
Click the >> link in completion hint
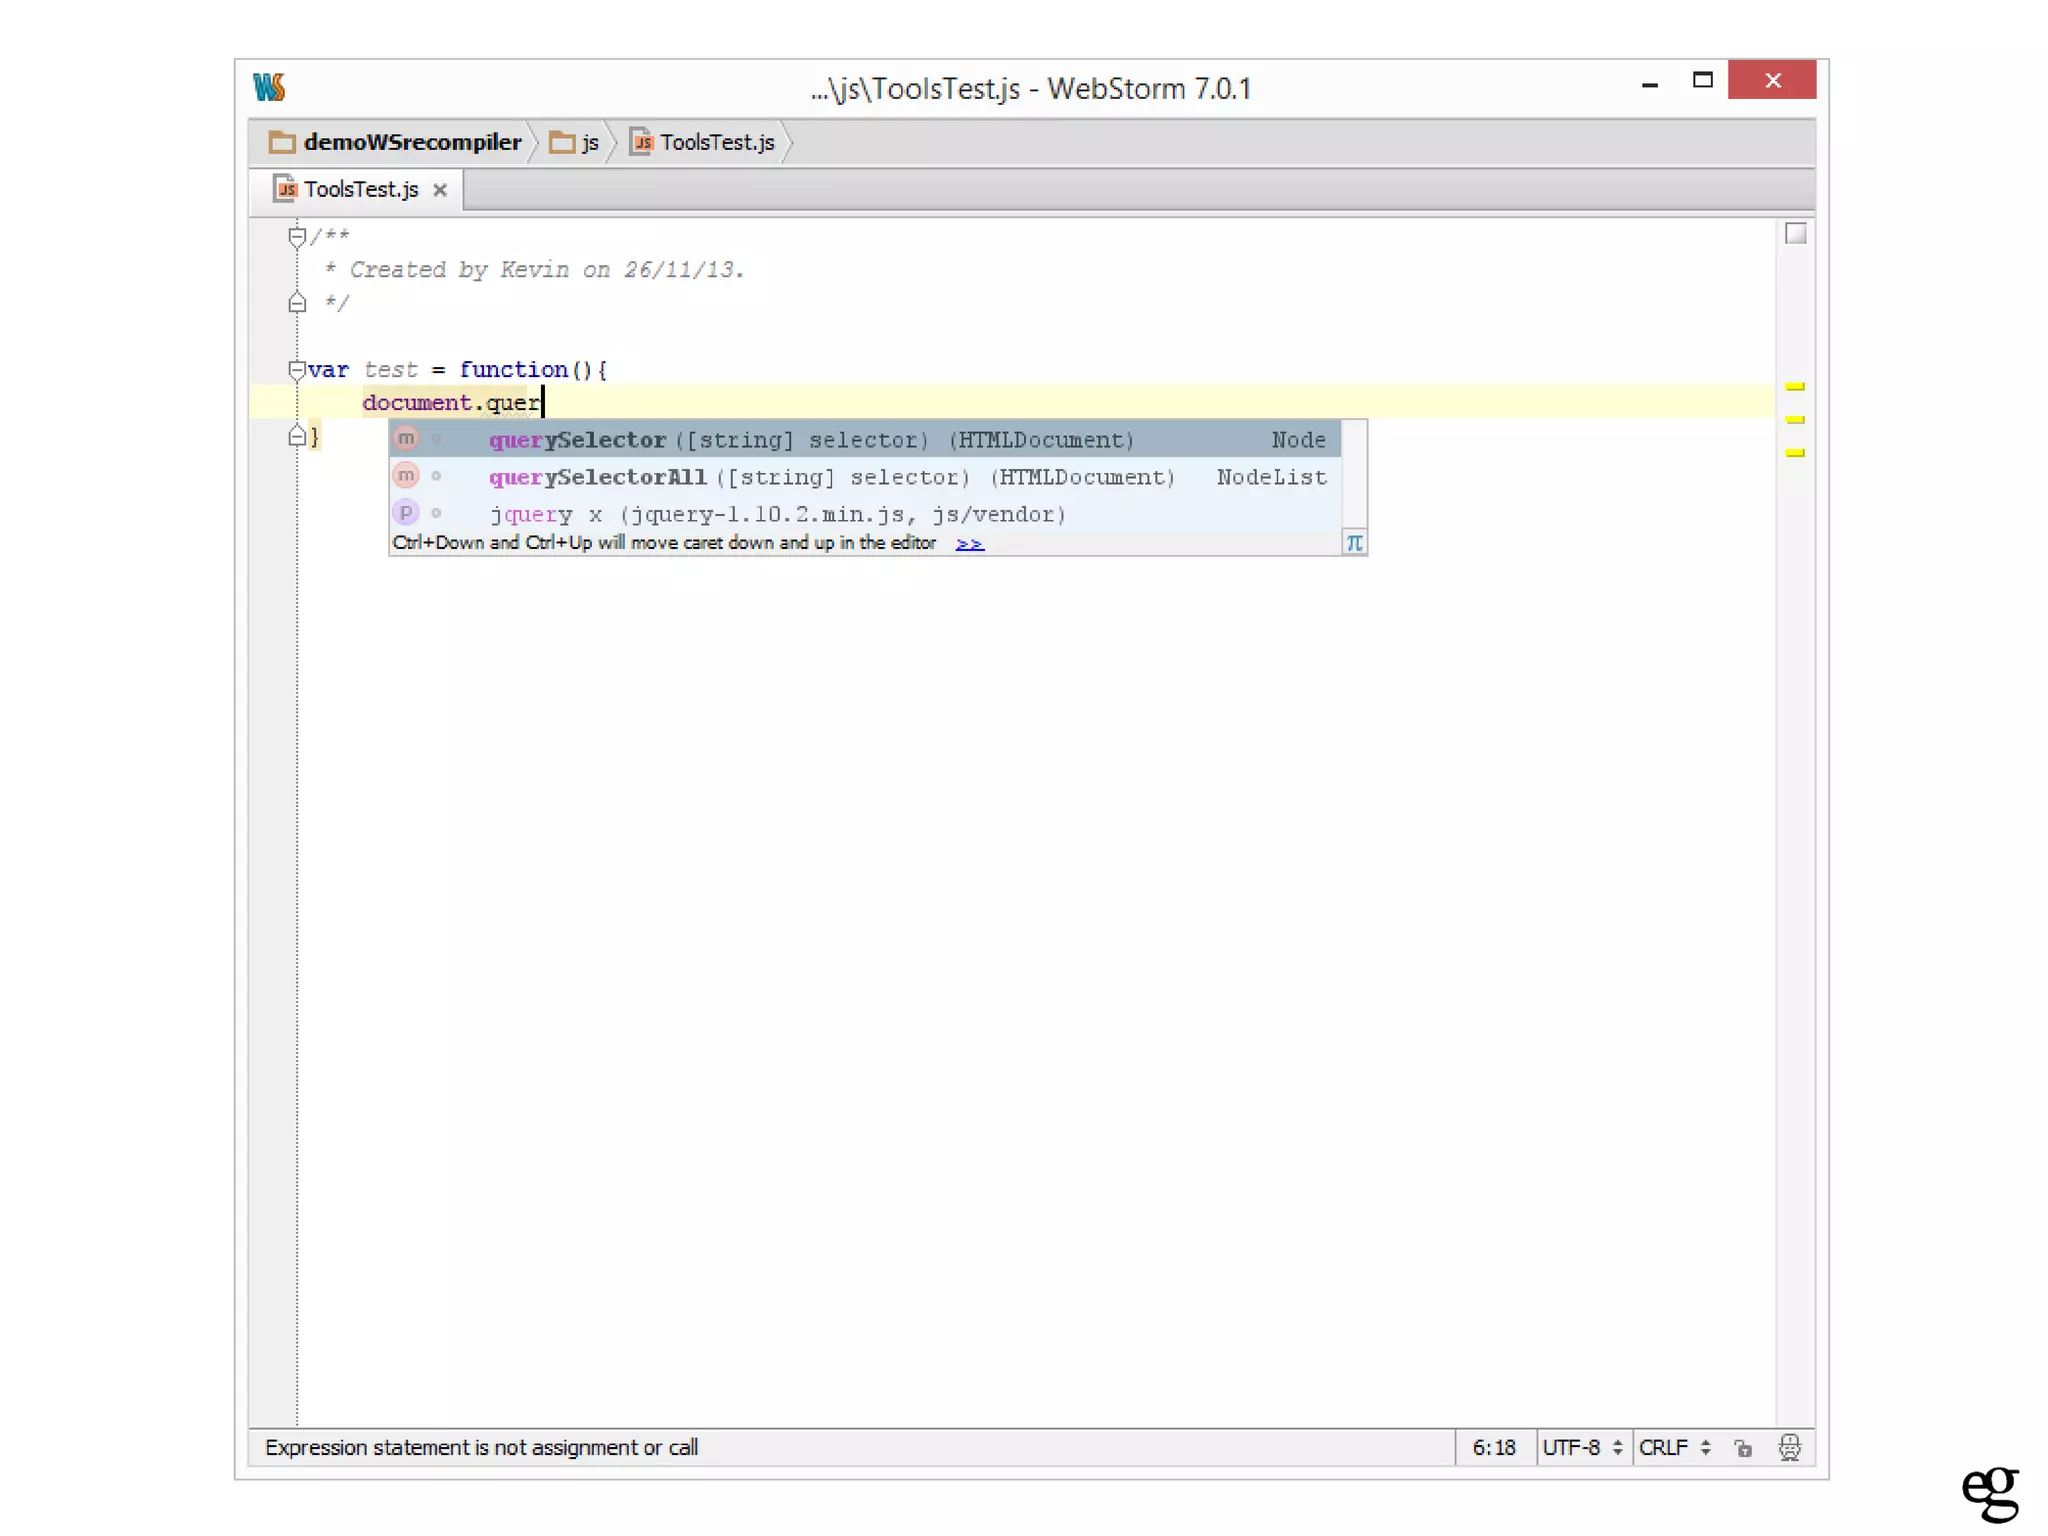click(x=969, y=544)
